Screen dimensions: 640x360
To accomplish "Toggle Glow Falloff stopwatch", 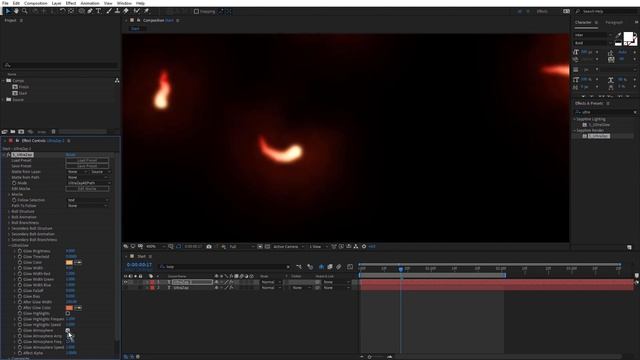I will (20, 291).
